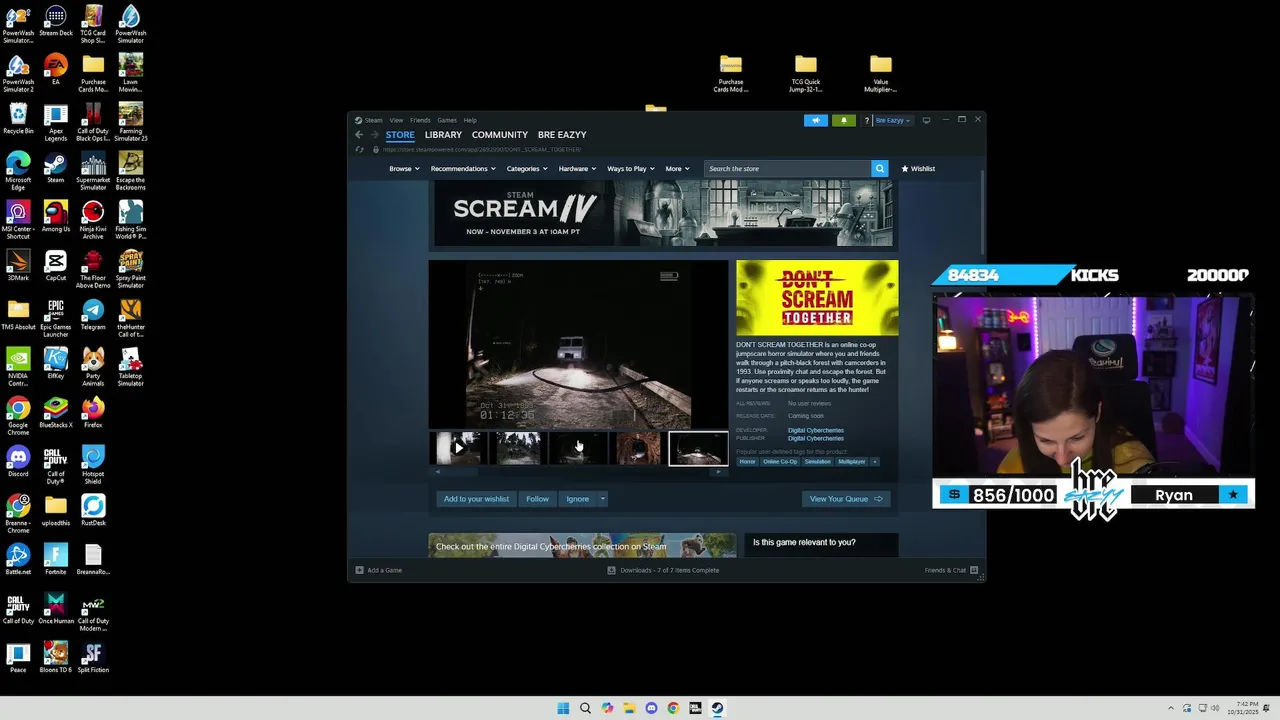Open Windows Start menu
This screenshot has width=1280, height=720.
(x=563, y=708)
